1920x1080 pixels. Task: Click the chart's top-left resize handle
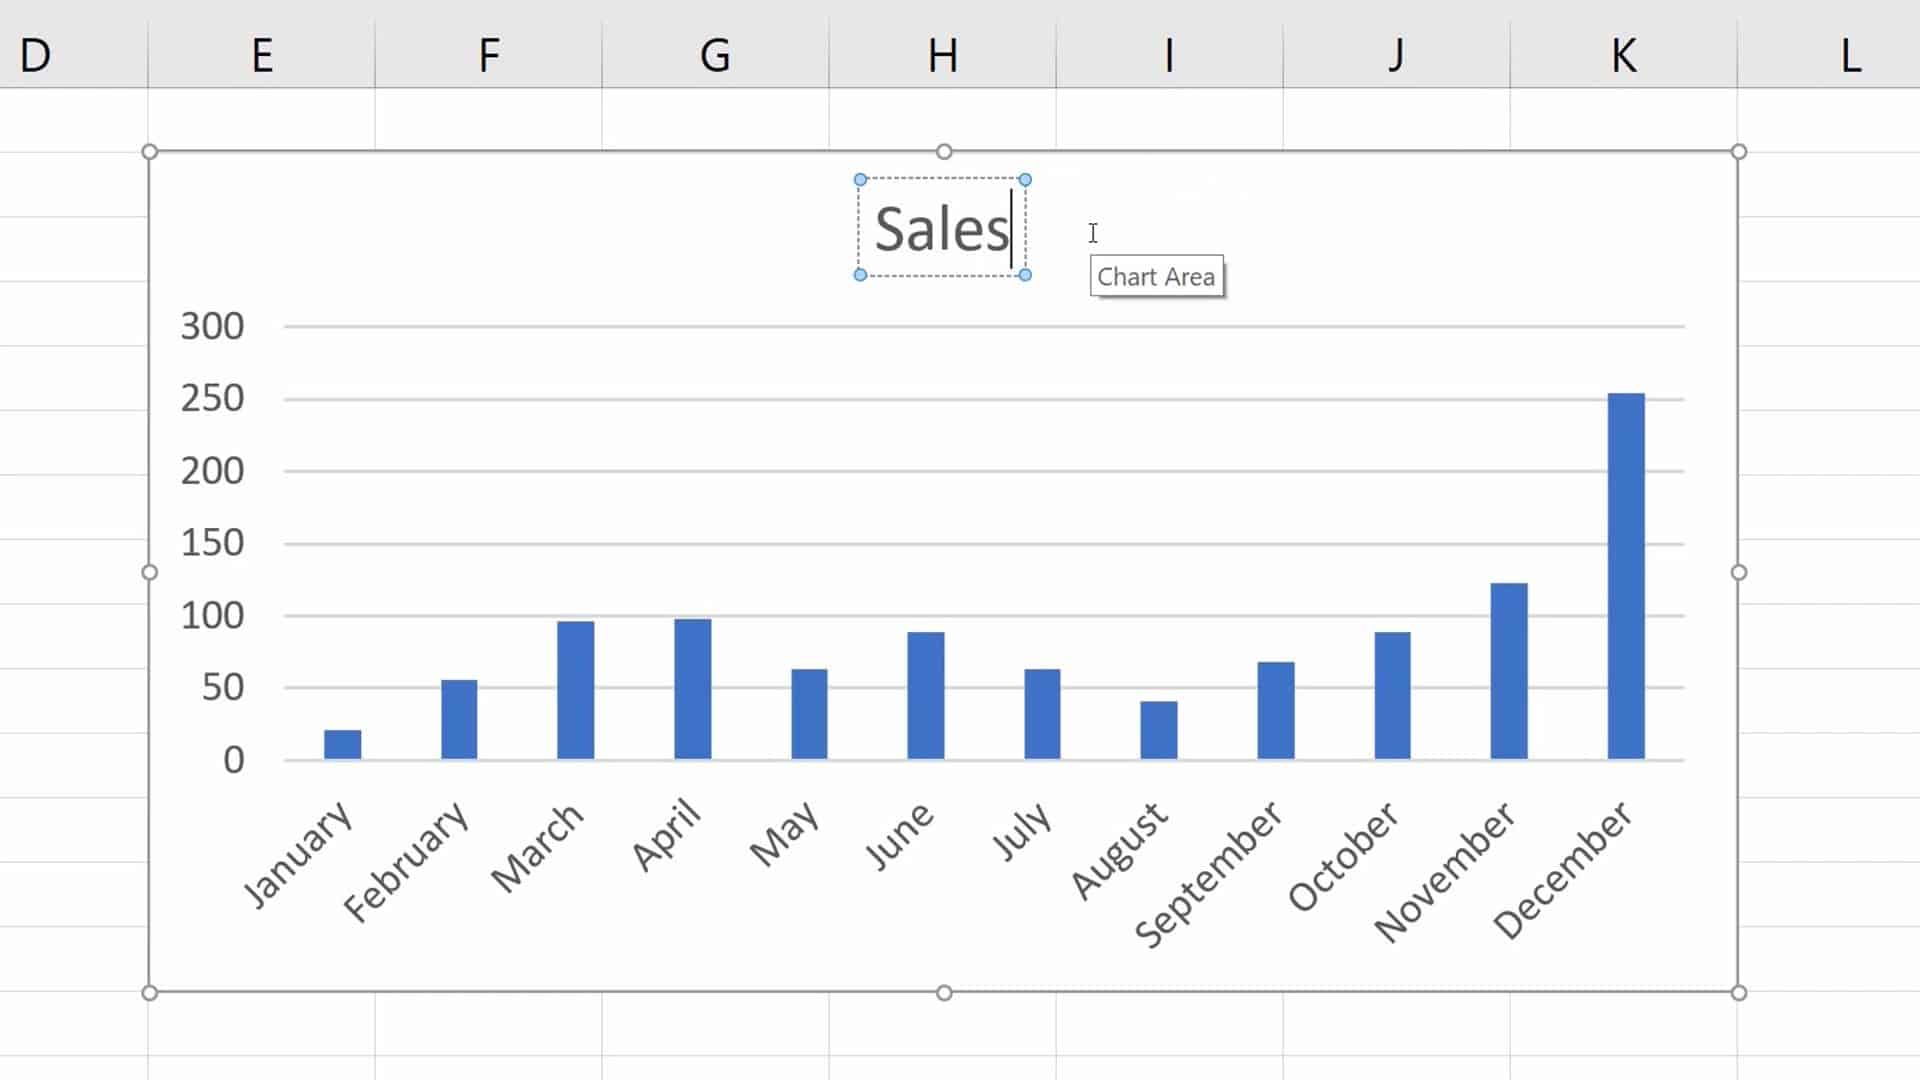(149, 152)
